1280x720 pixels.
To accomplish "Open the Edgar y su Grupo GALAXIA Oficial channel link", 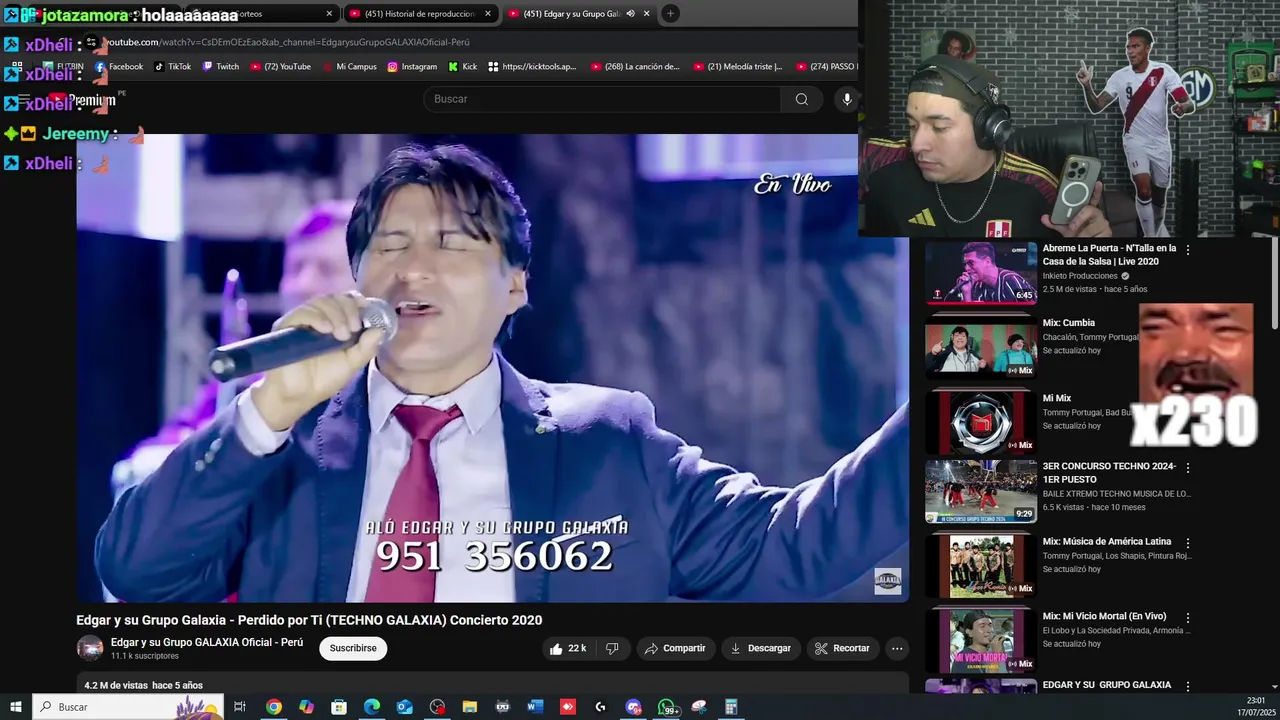I will click(207, 642).
